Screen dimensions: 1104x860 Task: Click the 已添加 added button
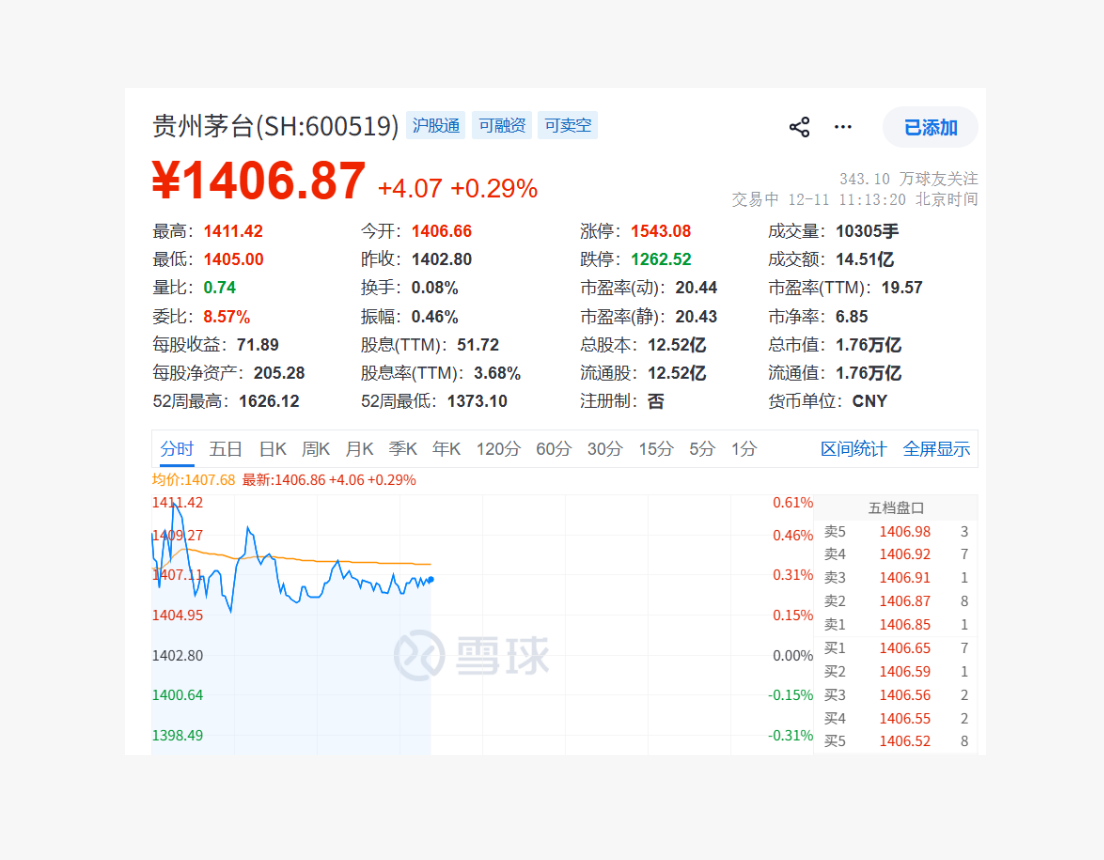pos(930,128)
